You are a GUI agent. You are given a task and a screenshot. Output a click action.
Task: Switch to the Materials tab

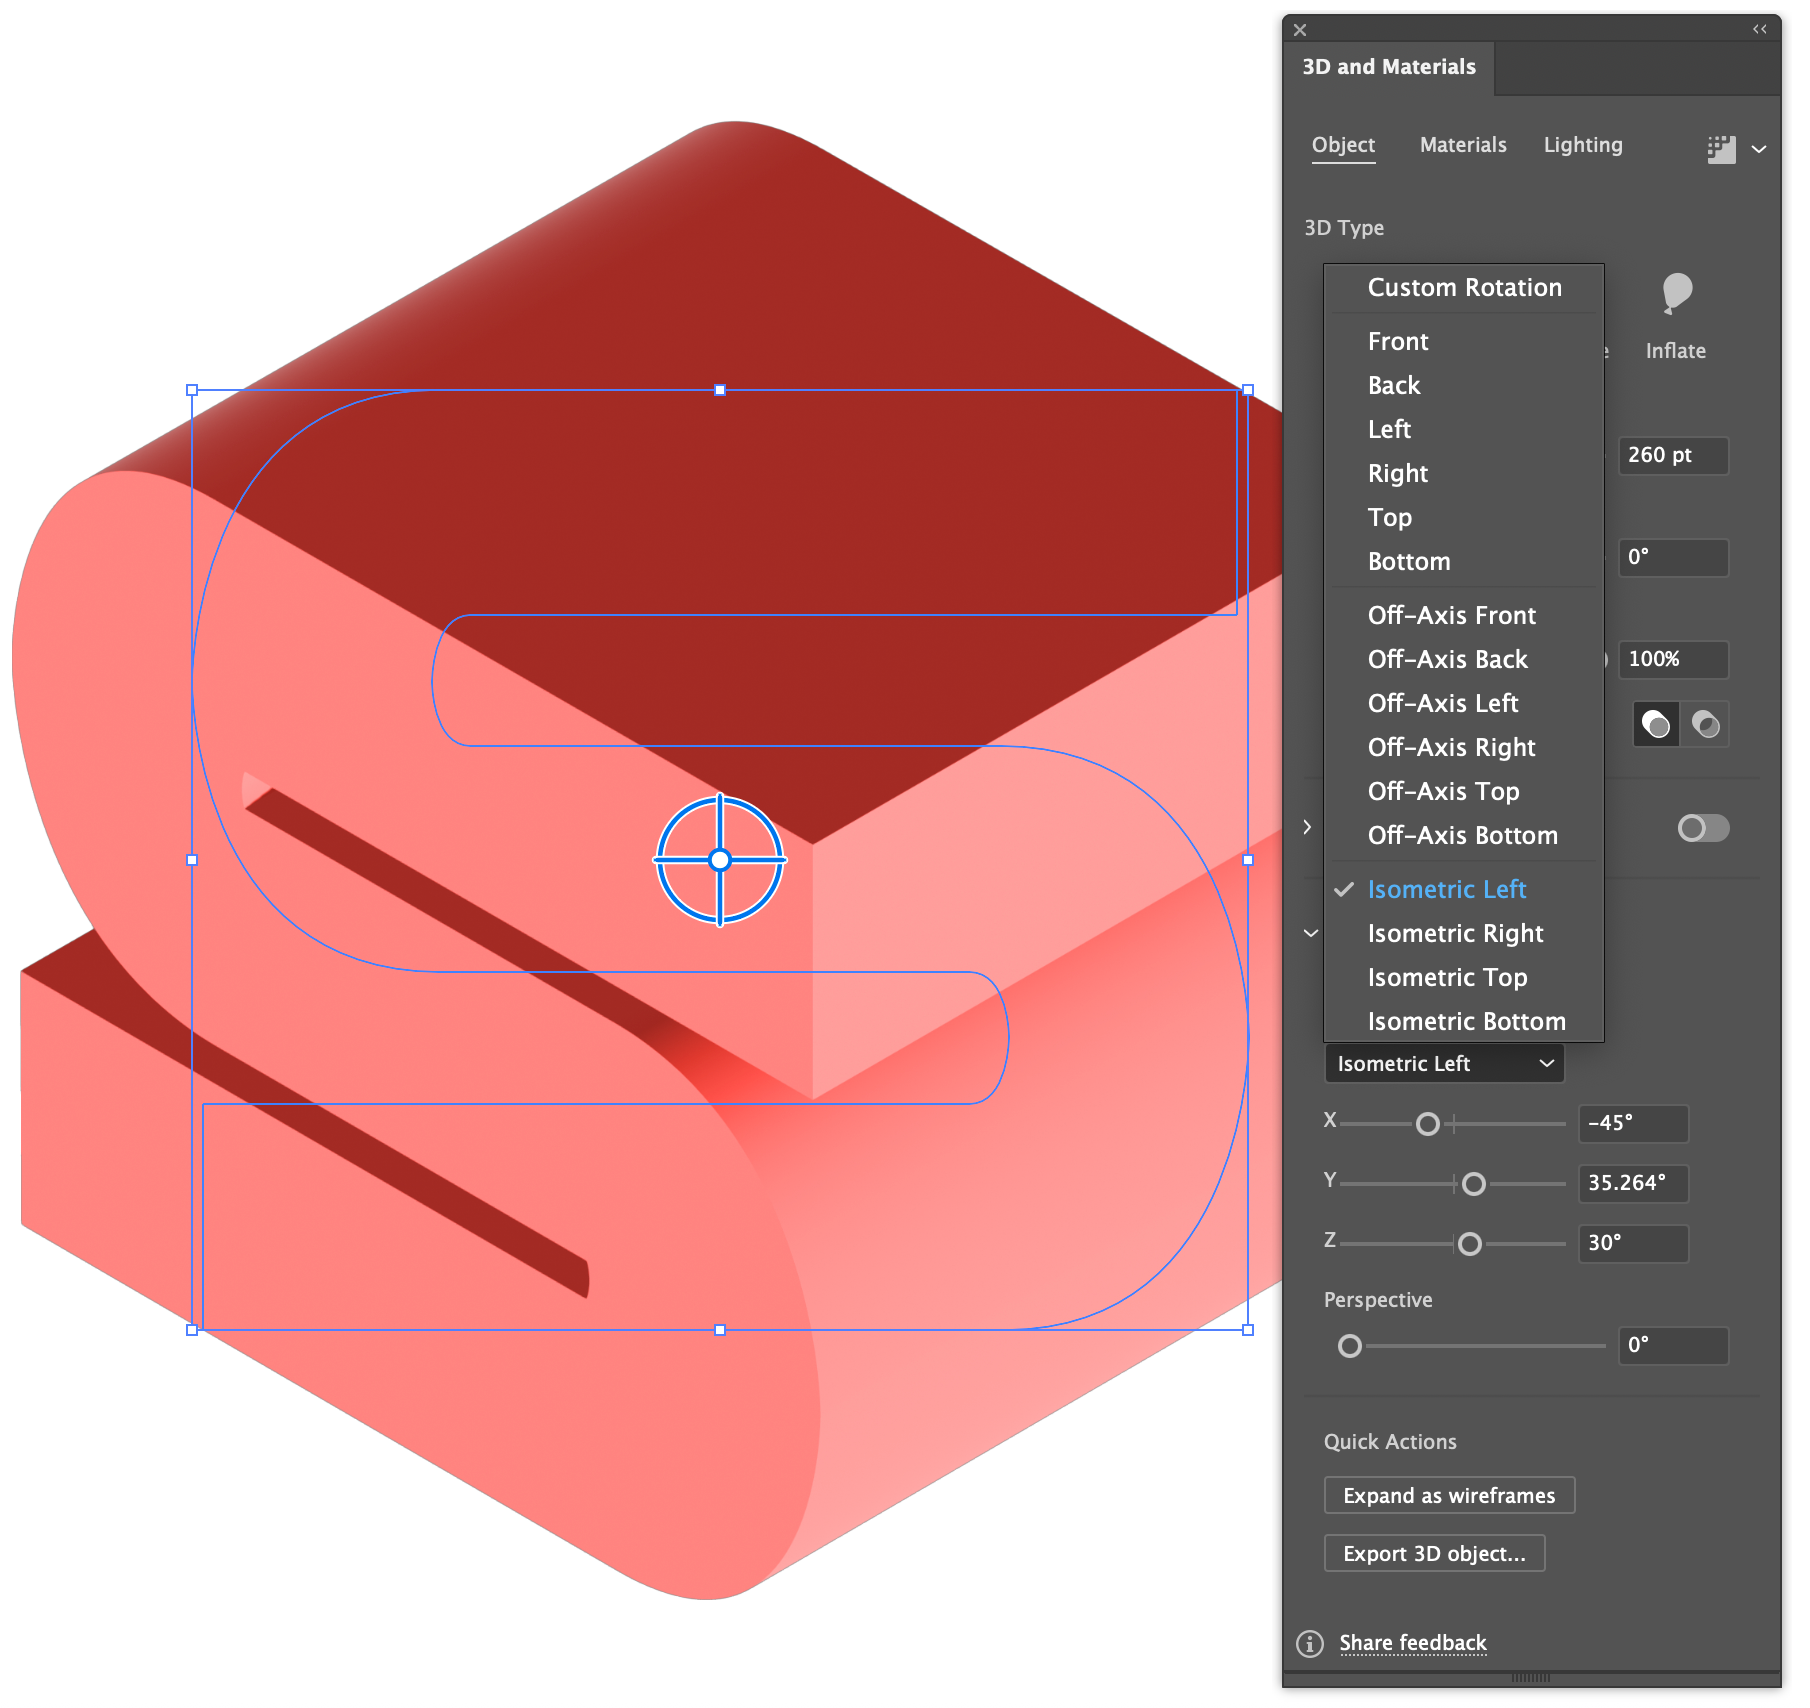tap(1462, 145)
